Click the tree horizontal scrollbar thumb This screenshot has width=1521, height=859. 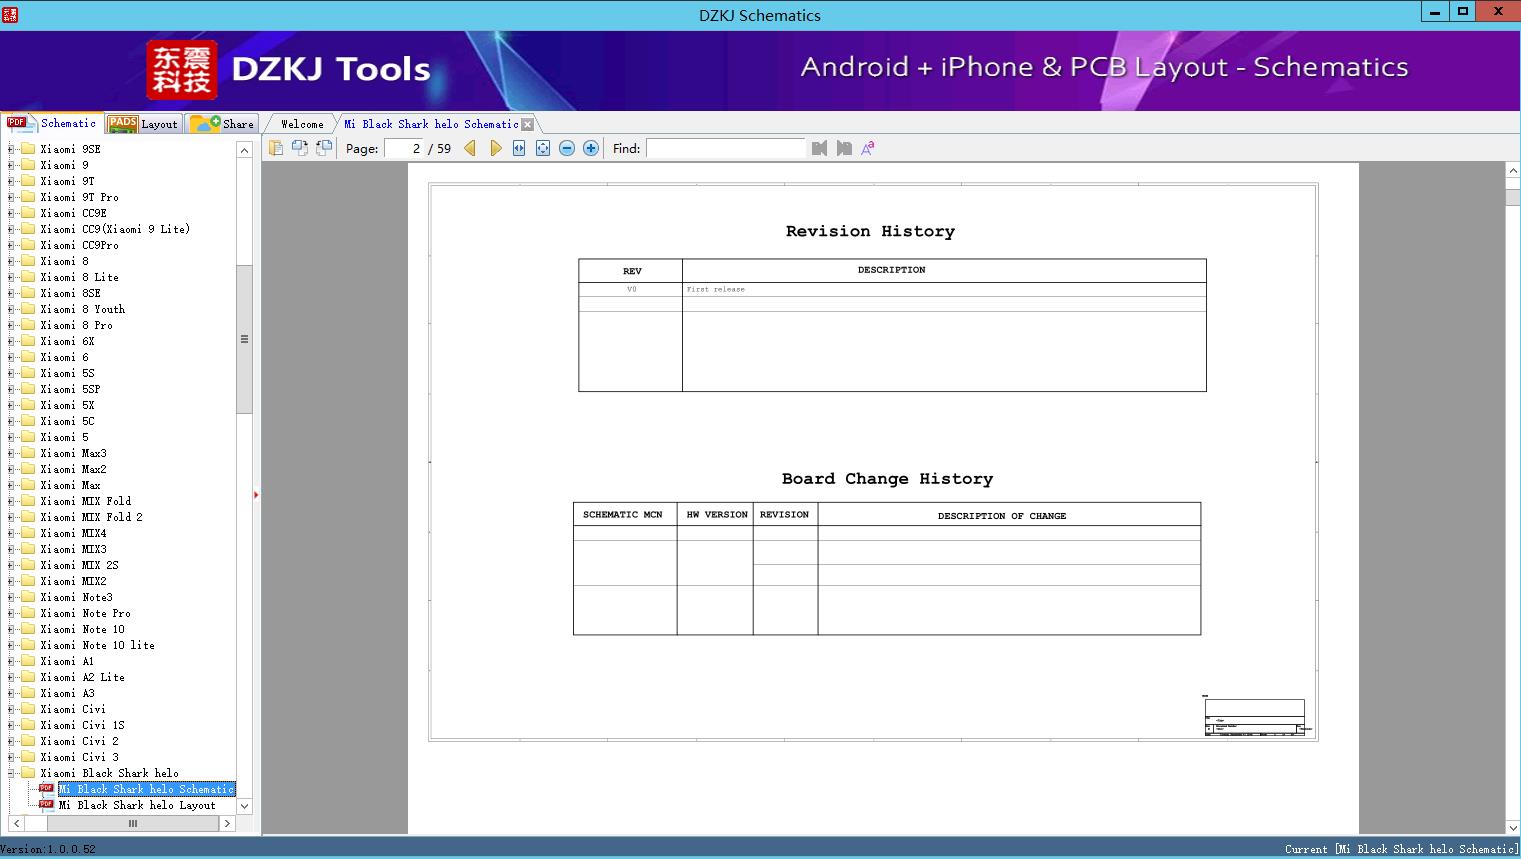[132, 823]
